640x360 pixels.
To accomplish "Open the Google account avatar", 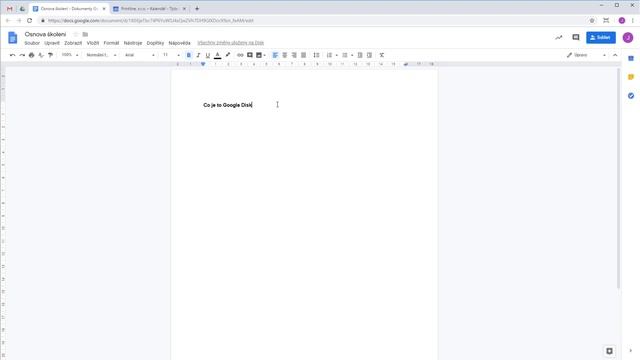I will pyautogui.click(x=628, y=38).
